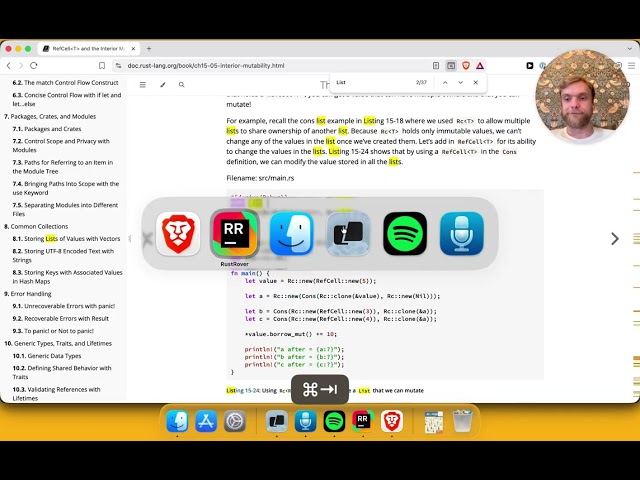Choose RustRover in the app switcher
Screen dimensions: 640x480
coord(235,234)
